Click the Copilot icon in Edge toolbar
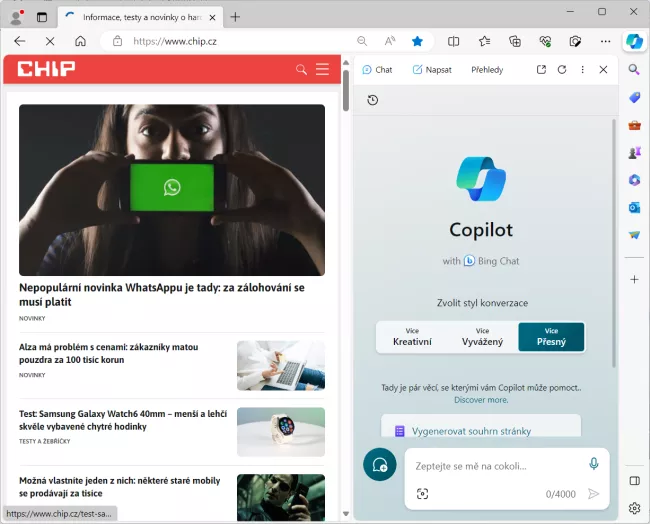The width and height of the screenshot is (650, 524). (x=634, y=41)
